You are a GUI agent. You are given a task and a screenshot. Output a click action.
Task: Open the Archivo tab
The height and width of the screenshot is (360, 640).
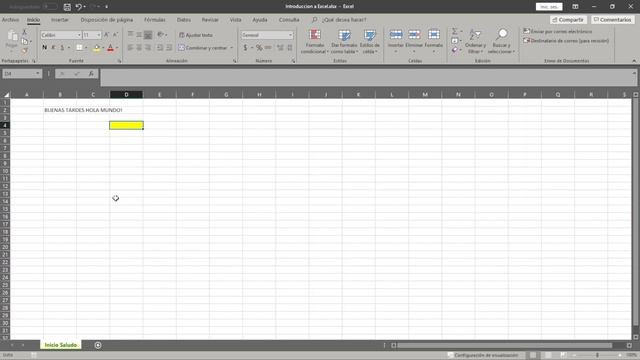click(10, 20)
